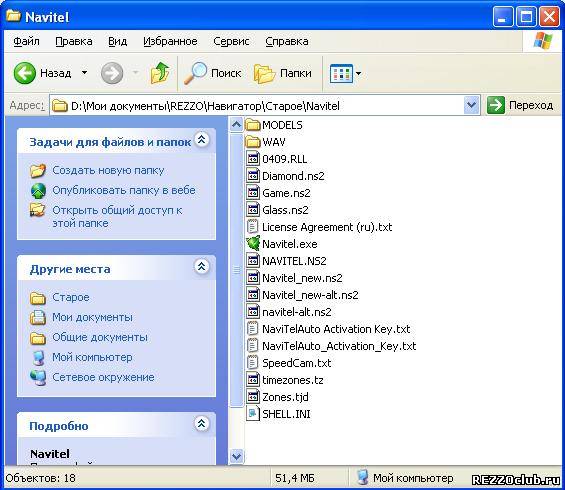Image resolution: width=565 pixels, height=490 pixels.
Task: Click Открыть общий доступ к этой папке
Action: [117, 217]
